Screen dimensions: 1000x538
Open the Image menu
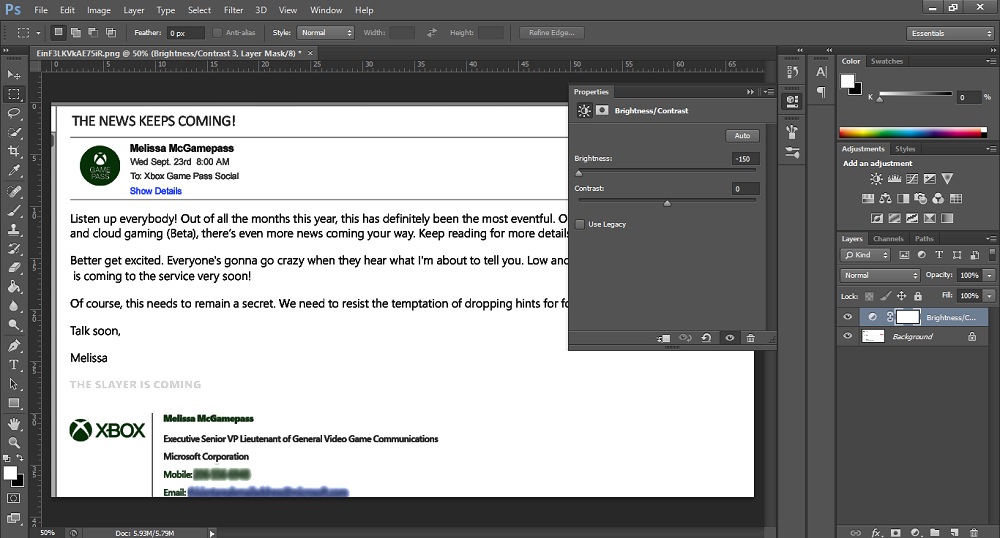tap(99, 10)
